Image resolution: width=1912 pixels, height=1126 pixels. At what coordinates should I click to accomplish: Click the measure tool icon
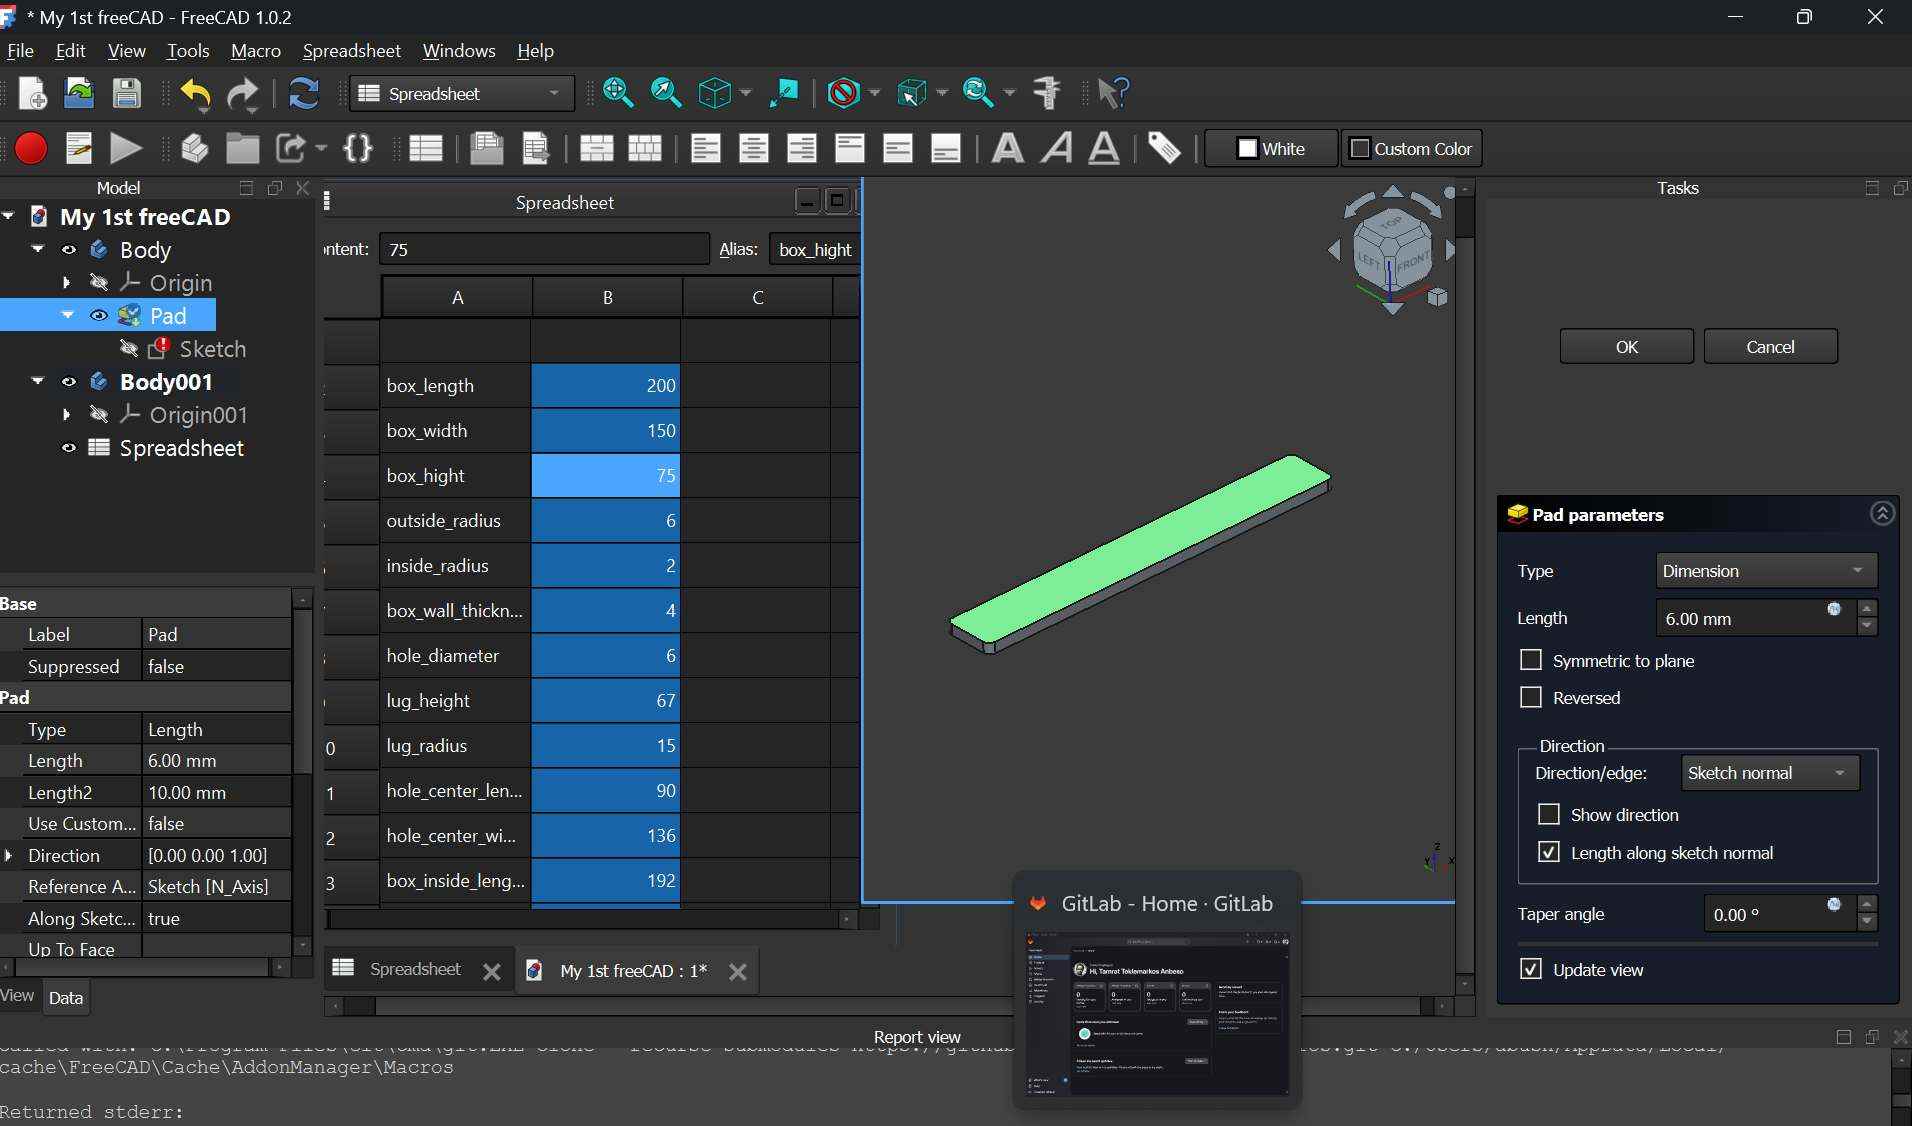(x=1047, y=93)
